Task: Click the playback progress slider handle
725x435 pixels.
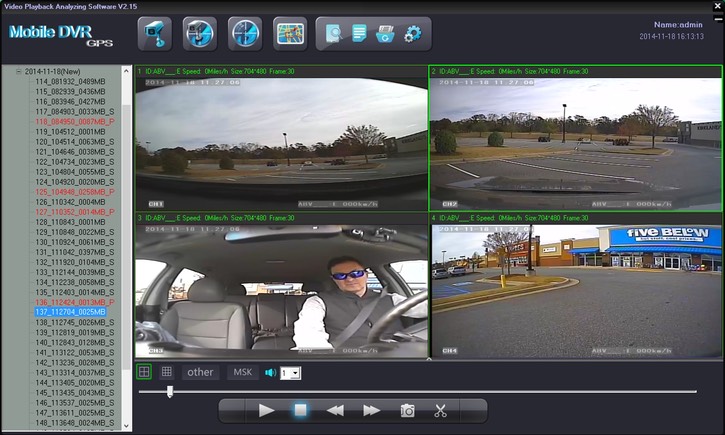Action: pyautogui.click(x=169, y=391)
